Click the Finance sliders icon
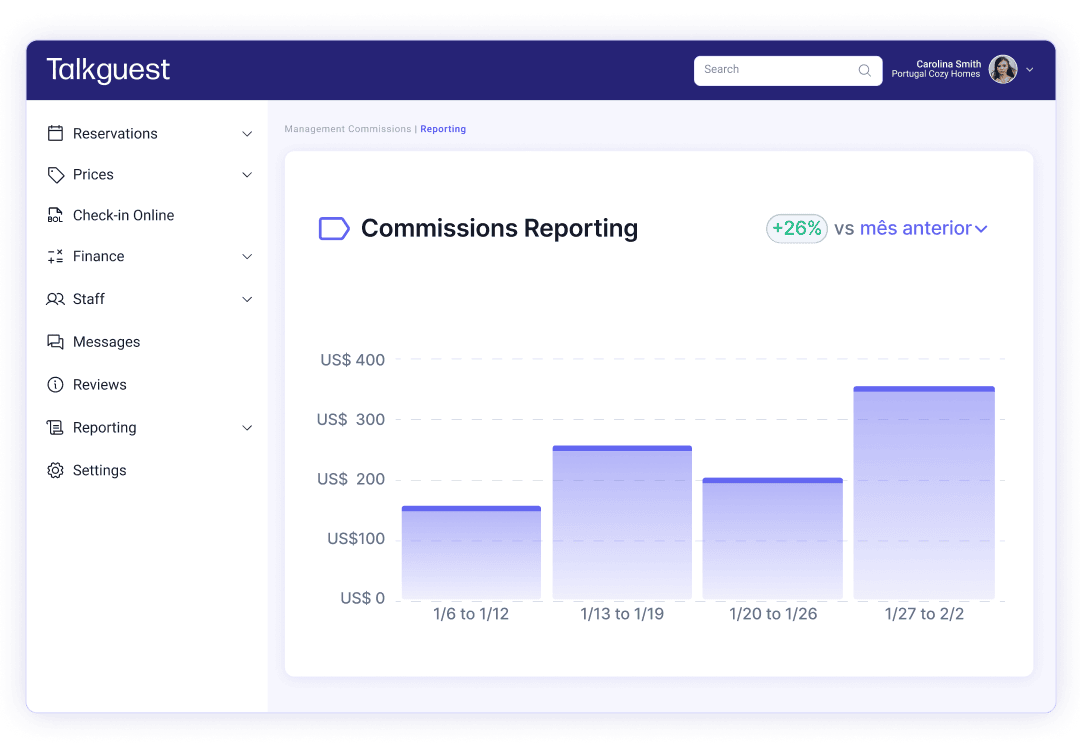1080x754 pixels. point(56,256)
